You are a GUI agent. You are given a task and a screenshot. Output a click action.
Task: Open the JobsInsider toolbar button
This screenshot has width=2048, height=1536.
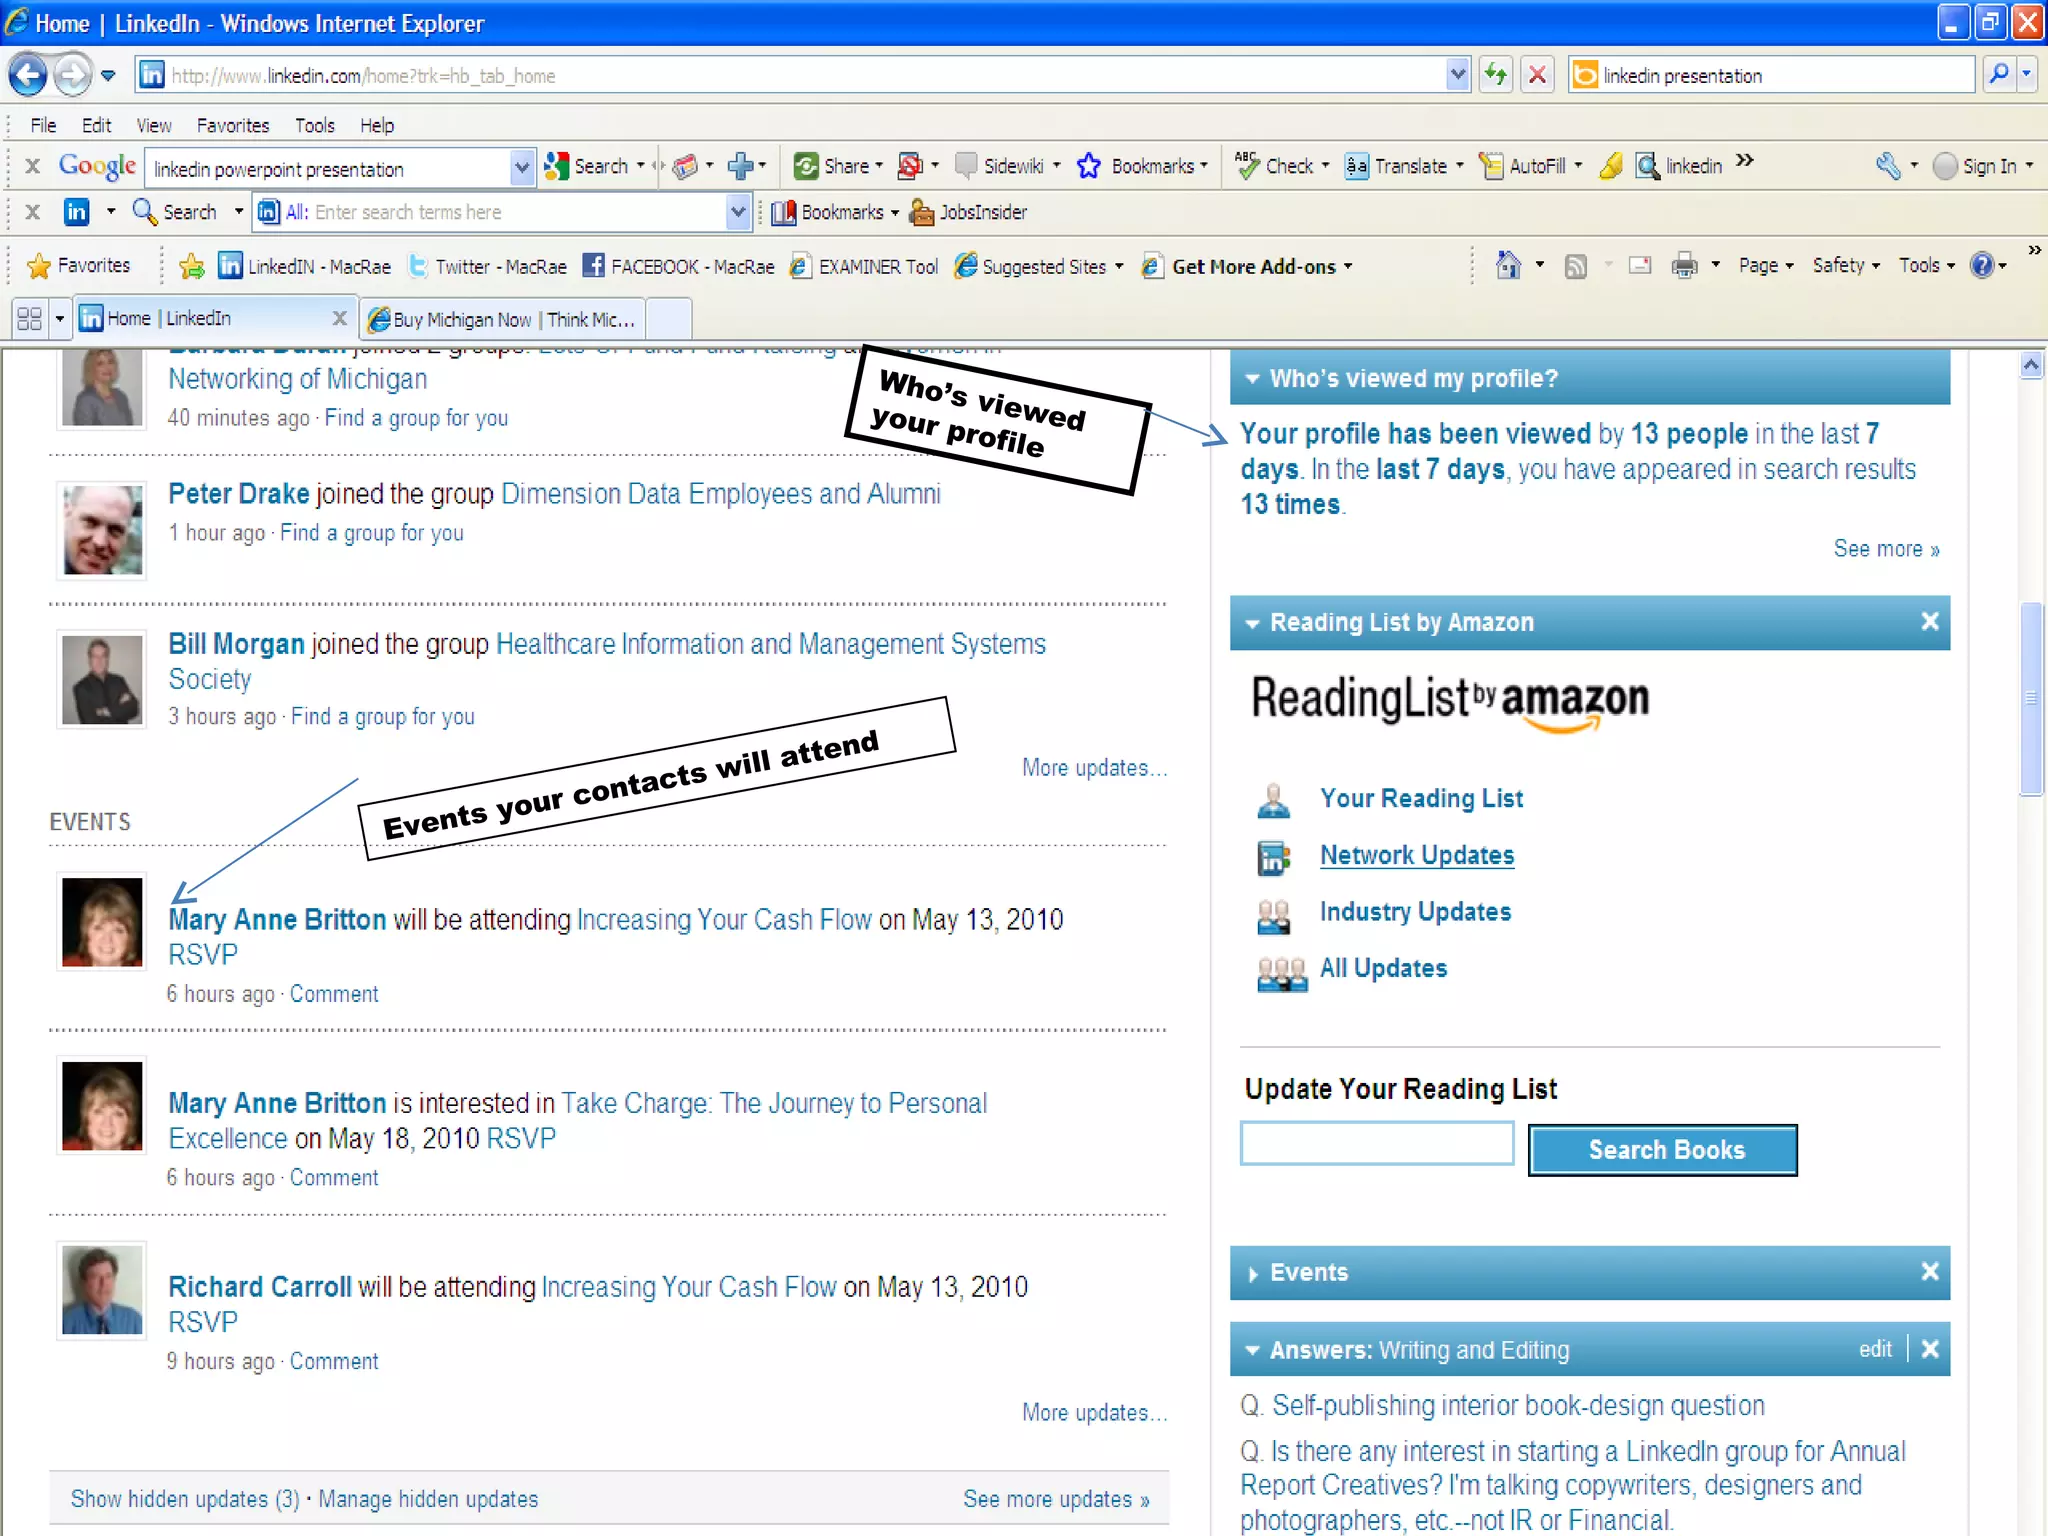click(967, 212)
